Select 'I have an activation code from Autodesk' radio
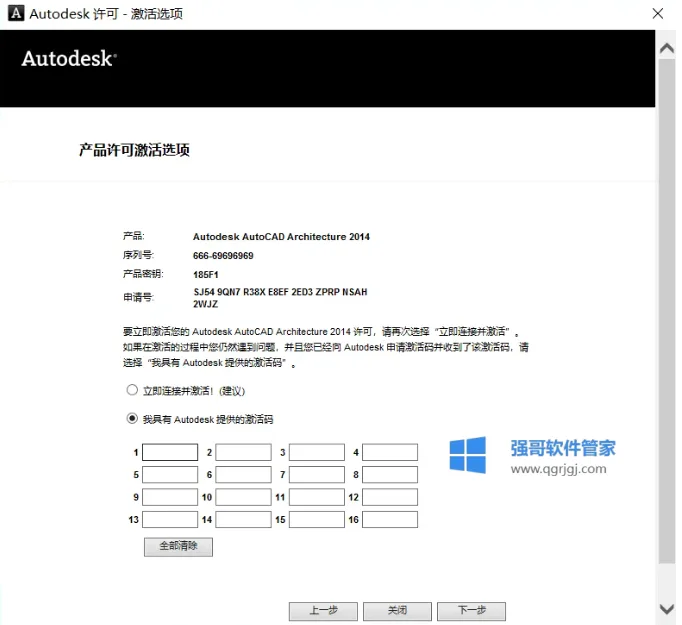Image resolution: width=682 pixels, height=625 pixels. click(132, 418)
